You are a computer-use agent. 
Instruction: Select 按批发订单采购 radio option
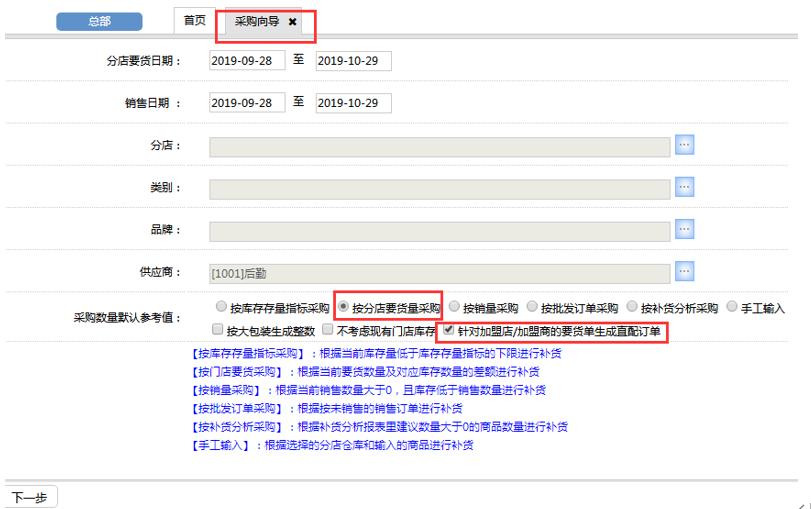532,307
